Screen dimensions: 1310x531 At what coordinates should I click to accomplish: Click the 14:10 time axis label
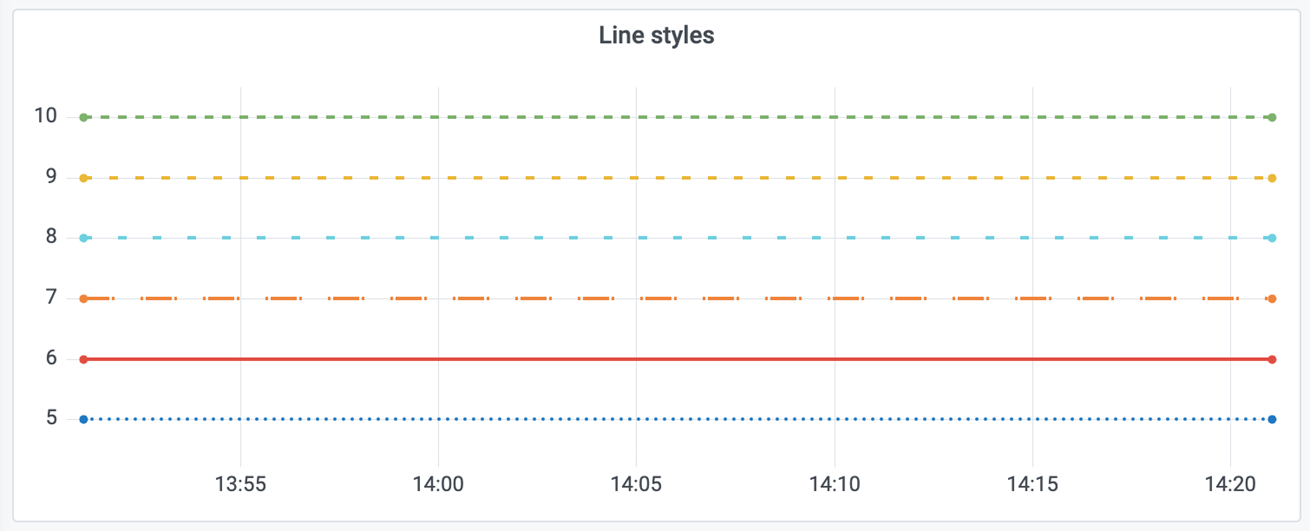(x=835, y=485)
